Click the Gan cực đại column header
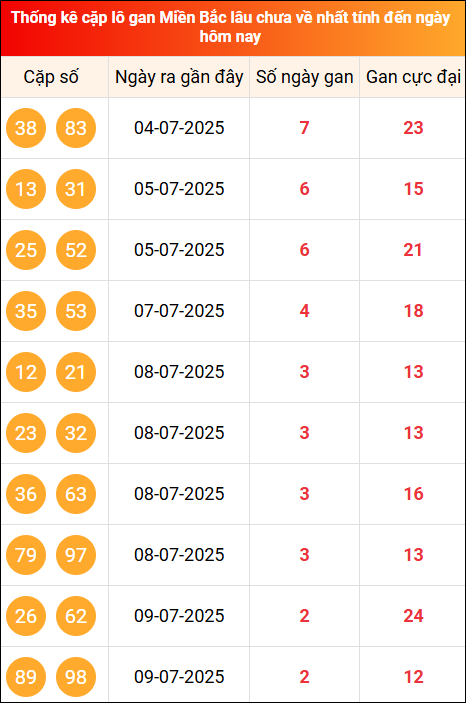466x703 pixels. 413,77
